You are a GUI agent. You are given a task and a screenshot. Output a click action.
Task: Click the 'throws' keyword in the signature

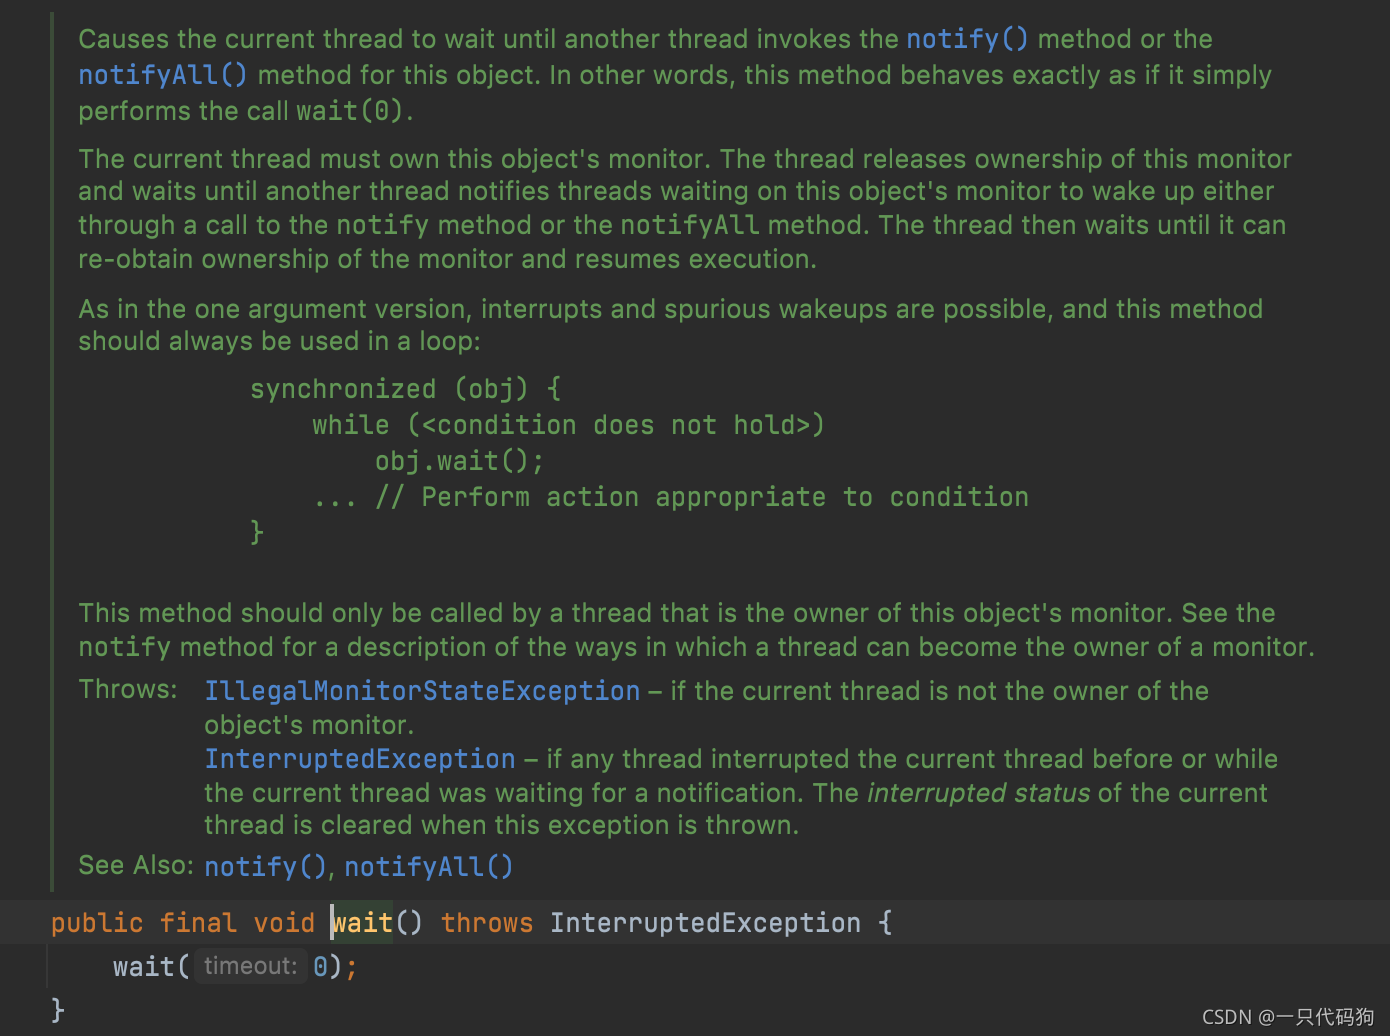point(487,922)
